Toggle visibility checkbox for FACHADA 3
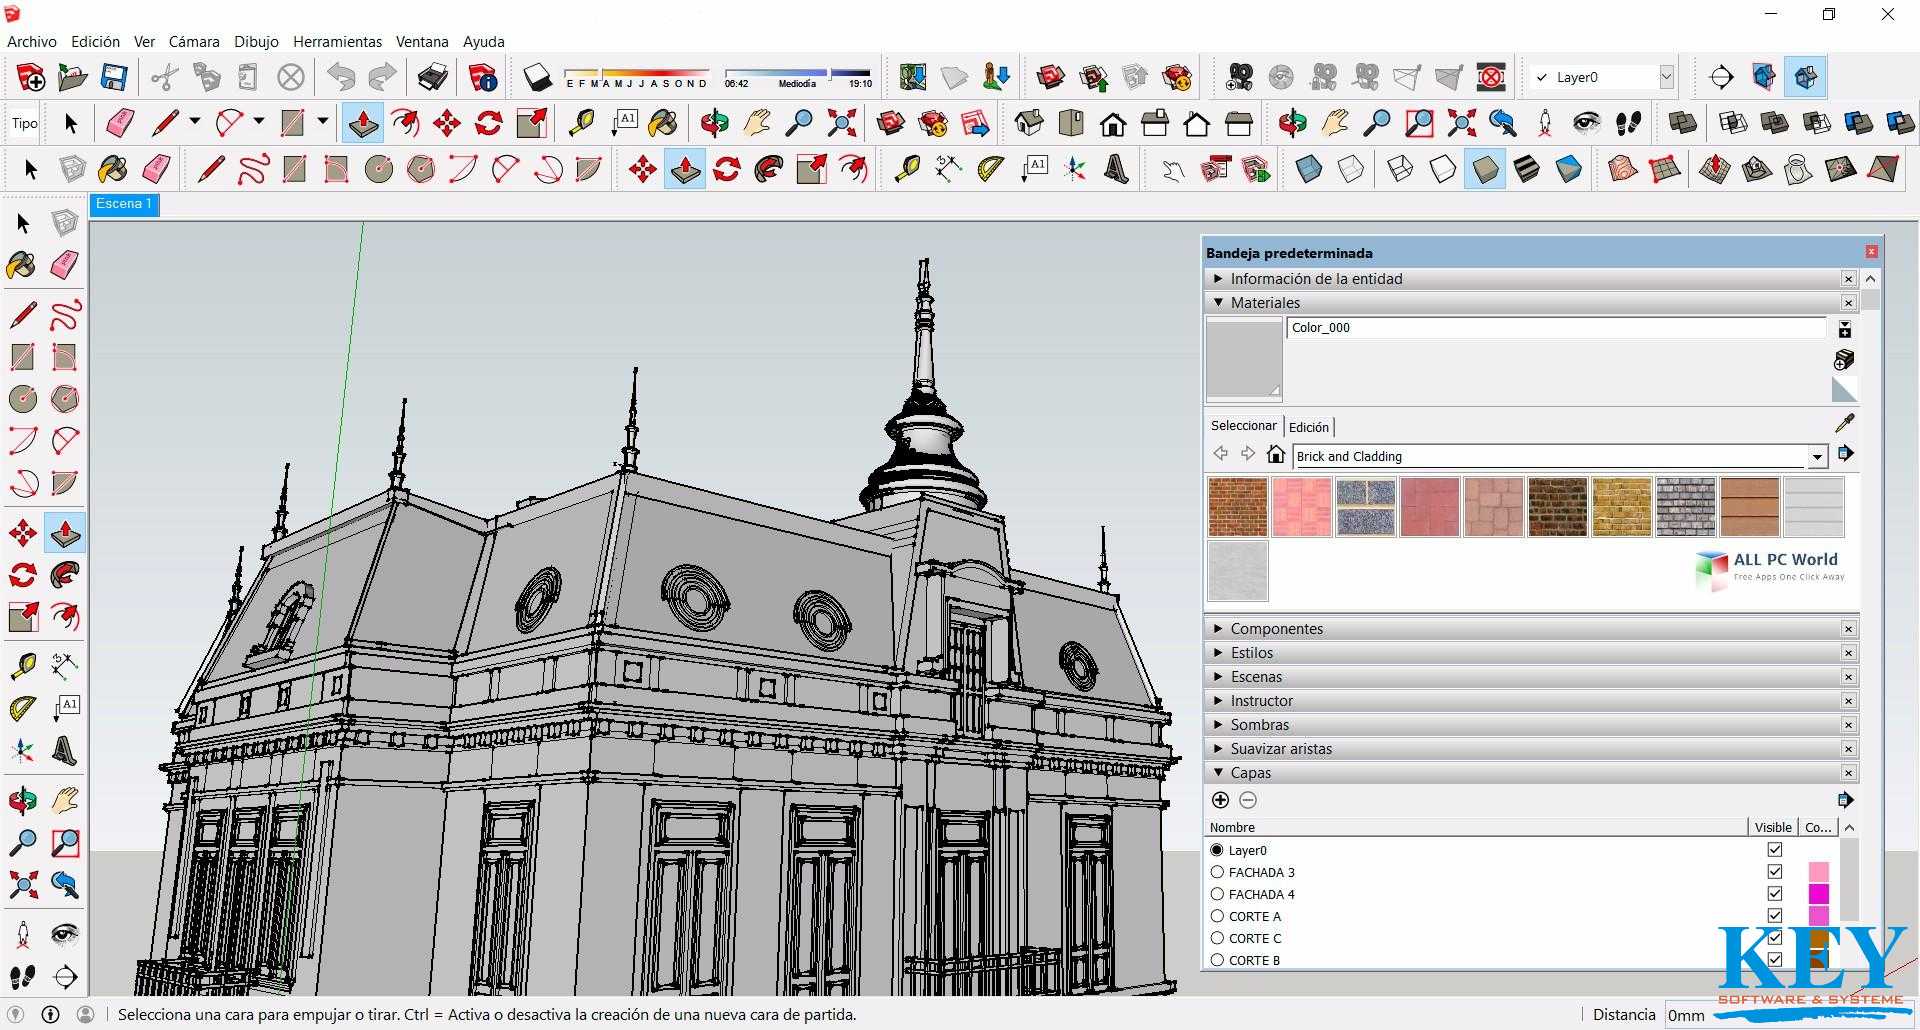 tap(1775, 872)
